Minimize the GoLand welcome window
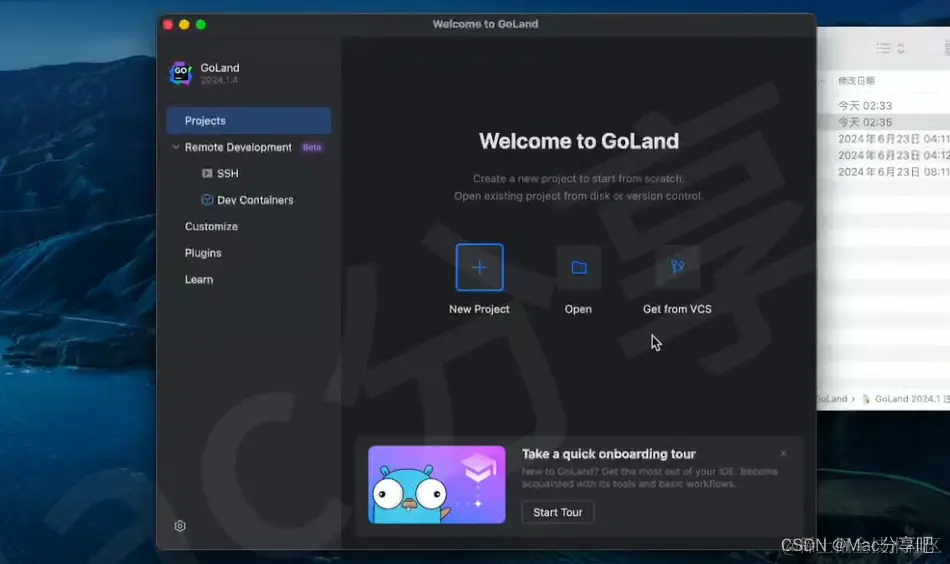The height and width of the screenshot is (564, 950). click(184, 24)
